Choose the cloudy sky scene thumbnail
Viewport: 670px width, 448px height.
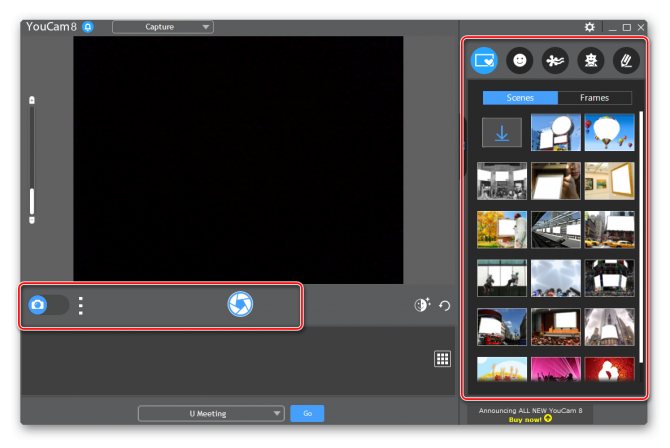coord(555,278)
